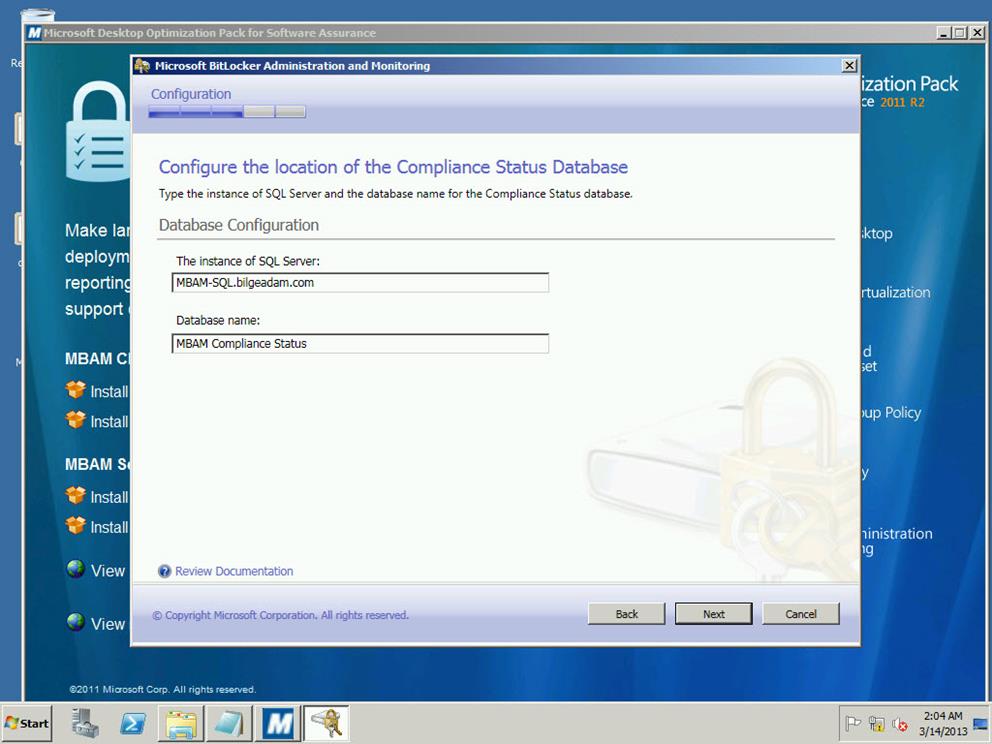Click the notepad taskbar icon

point(229,723)
